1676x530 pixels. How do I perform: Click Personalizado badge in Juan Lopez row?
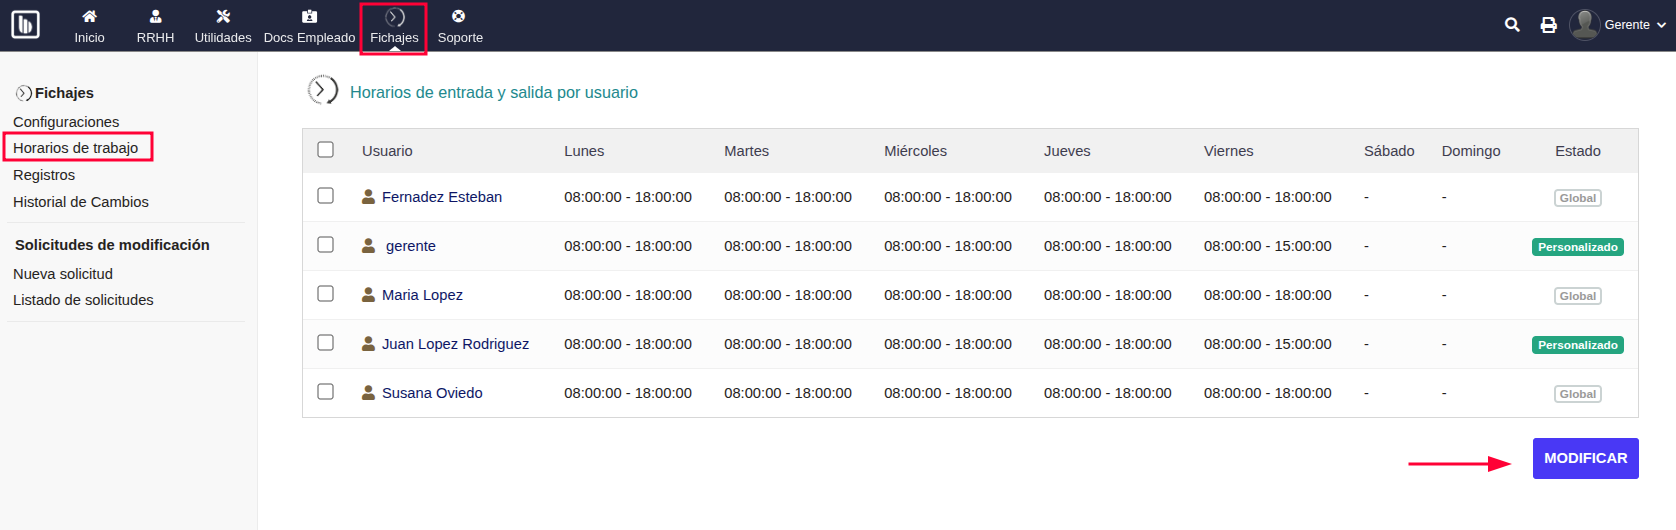point(1577,345)
